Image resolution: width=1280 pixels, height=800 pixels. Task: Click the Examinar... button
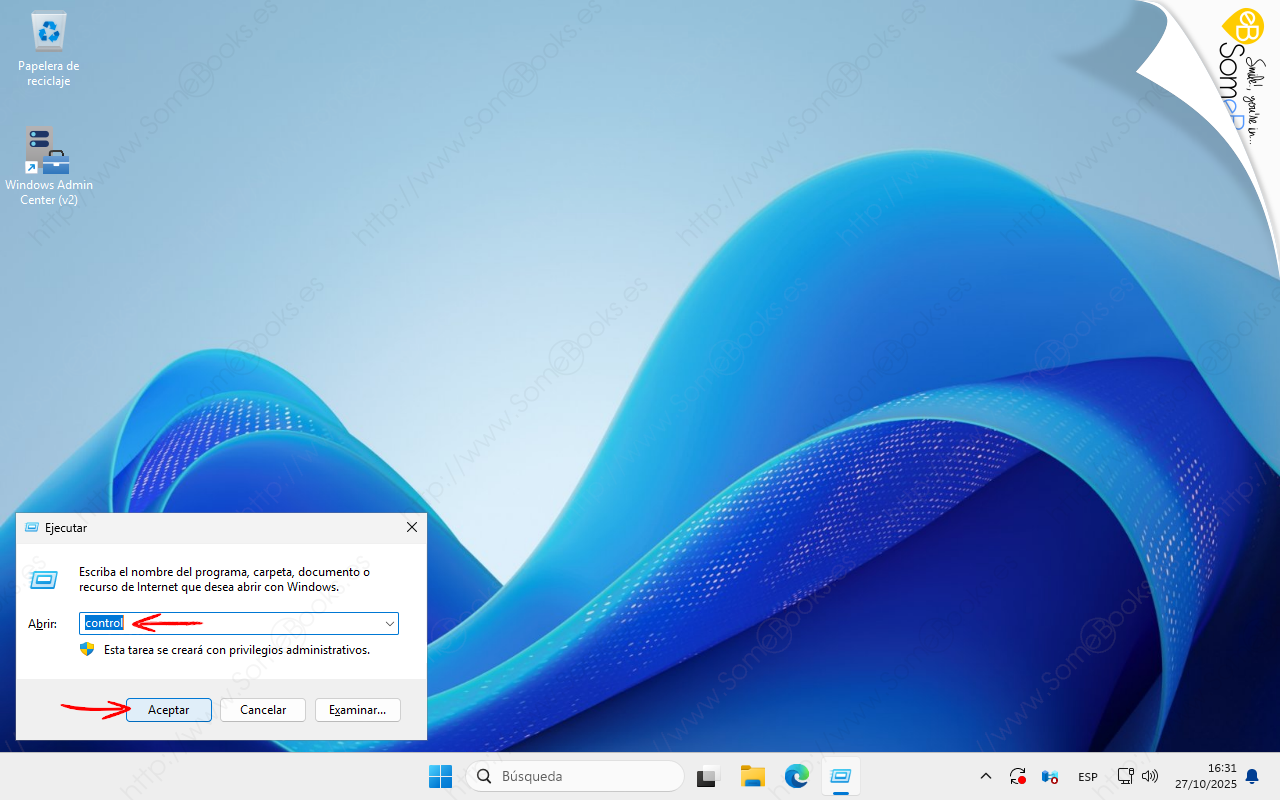(358, 710)
